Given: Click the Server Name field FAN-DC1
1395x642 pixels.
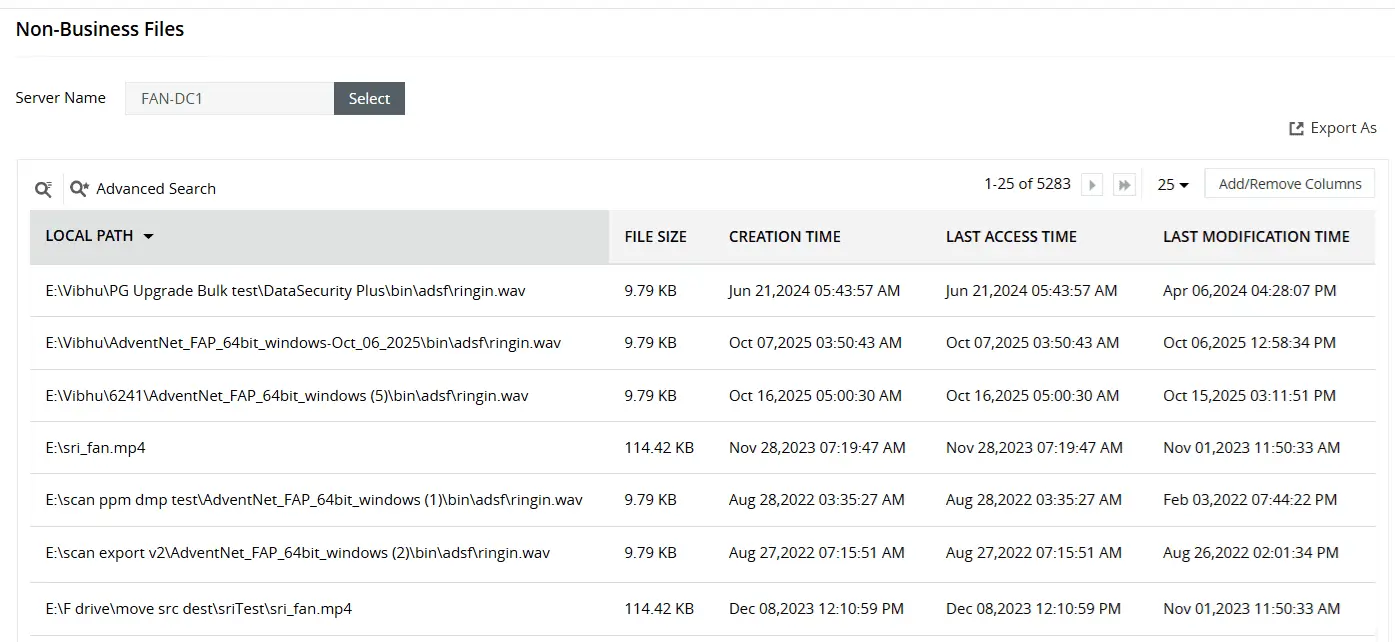Looking at the screenshot, I should [229, 98].
